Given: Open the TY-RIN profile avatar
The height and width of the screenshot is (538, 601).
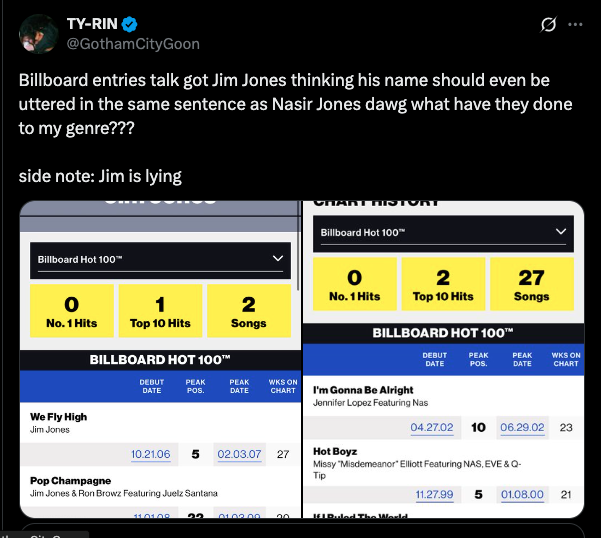Looking at the screenshot, I should click(38, 34).
